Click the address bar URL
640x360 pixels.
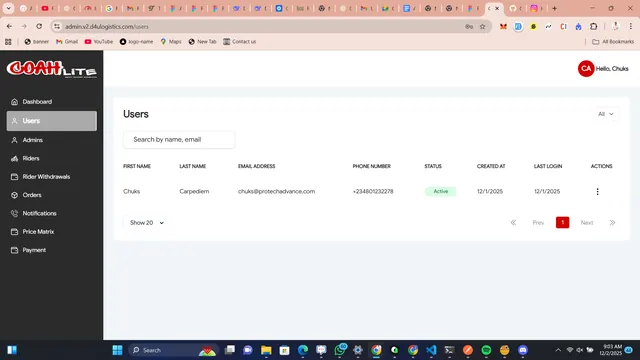pos(107,27)
